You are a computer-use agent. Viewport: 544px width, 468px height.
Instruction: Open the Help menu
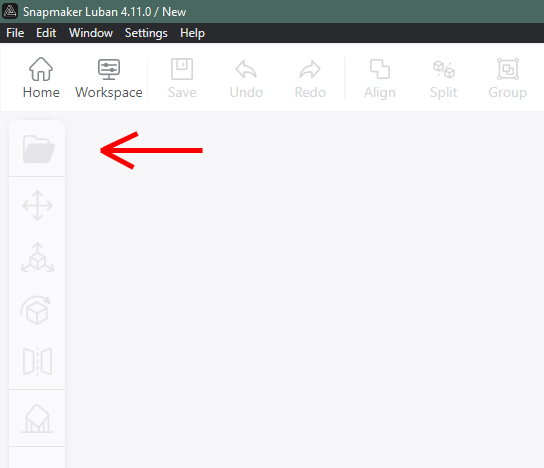coord(192,33)
